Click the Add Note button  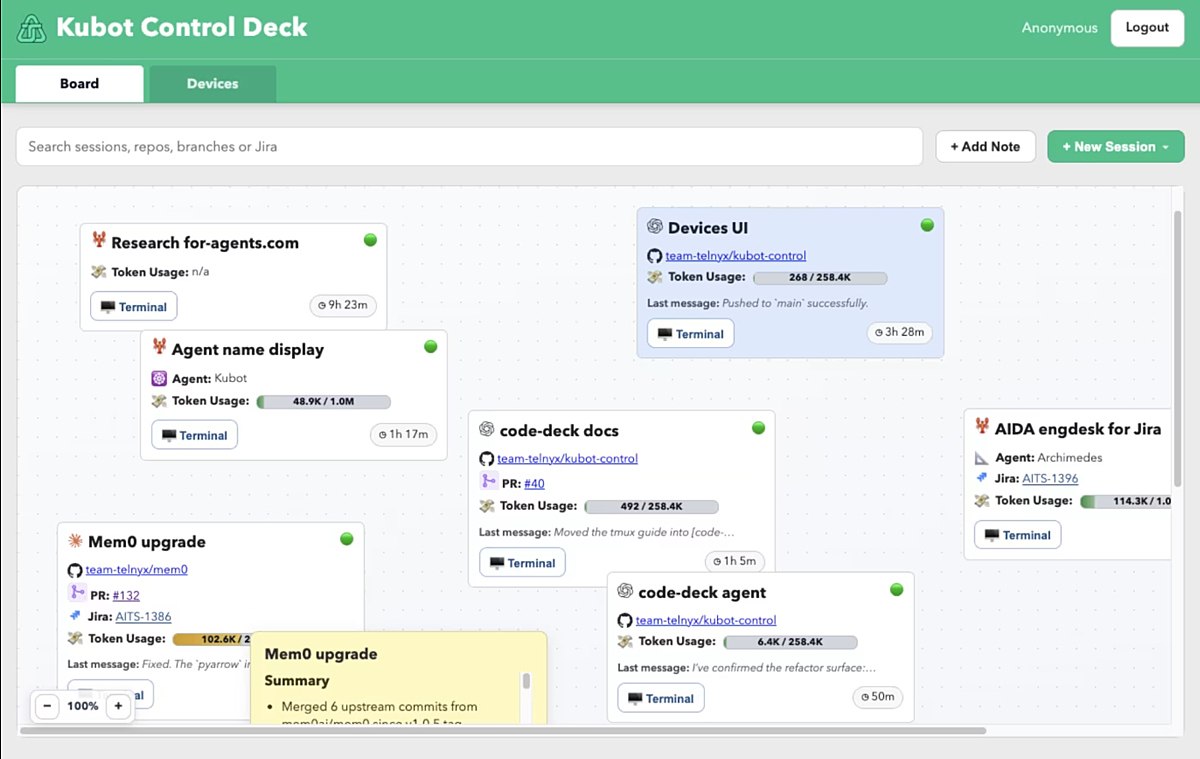(985, 146)
